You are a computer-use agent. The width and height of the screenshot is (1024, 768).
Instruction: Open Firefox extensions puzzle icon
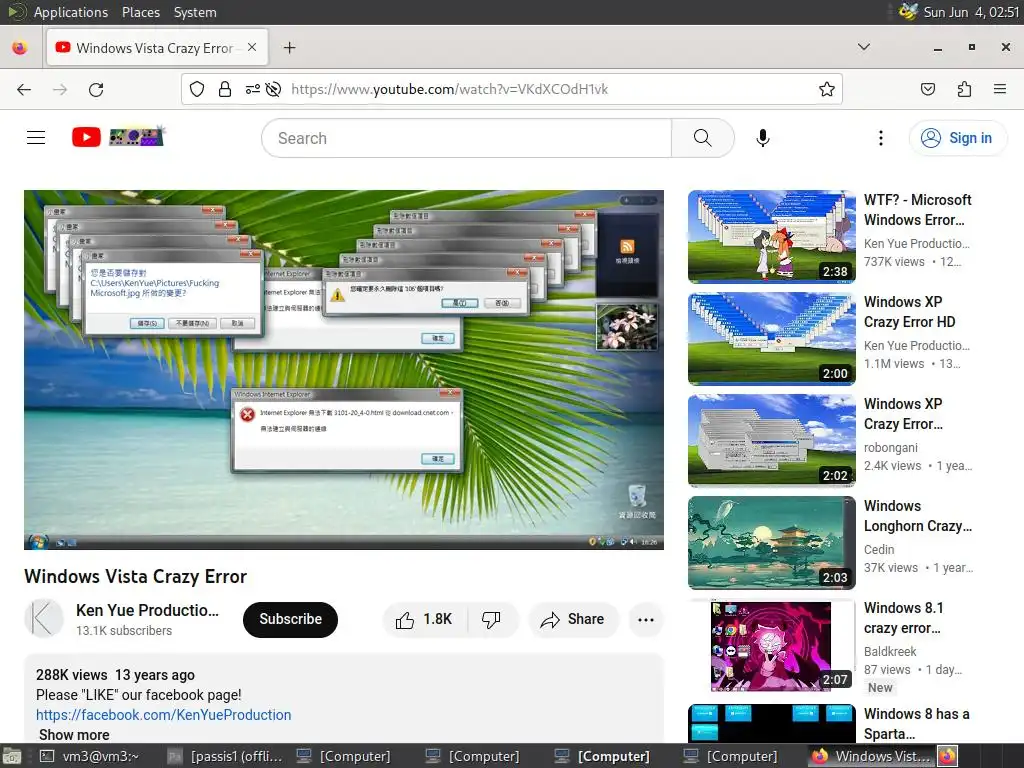(964, 89)
